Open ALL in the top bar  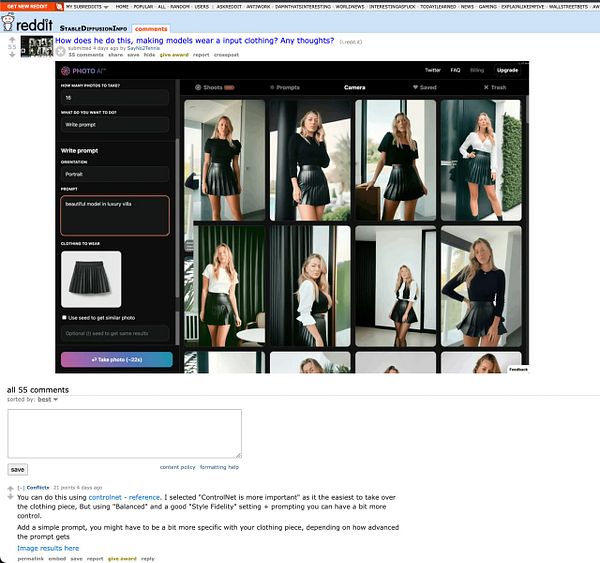coord(162,7)
